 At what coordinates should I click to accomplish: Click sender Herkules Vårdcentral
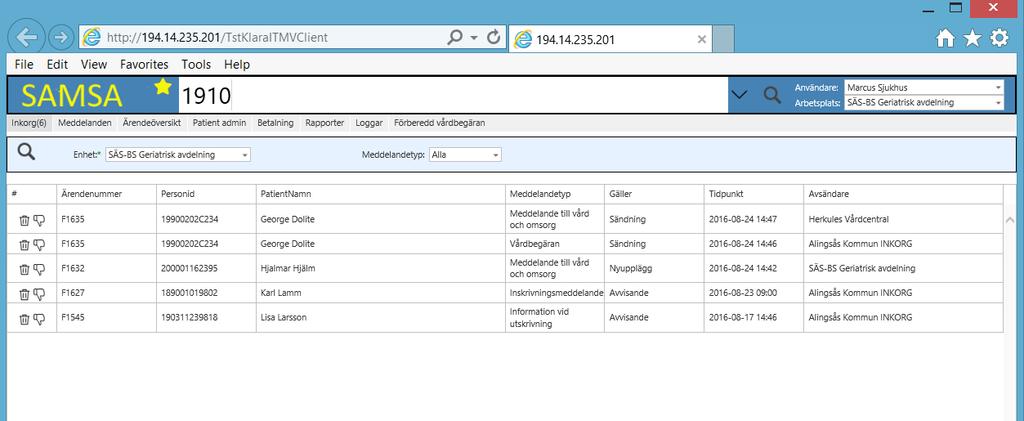coord(848,219)
